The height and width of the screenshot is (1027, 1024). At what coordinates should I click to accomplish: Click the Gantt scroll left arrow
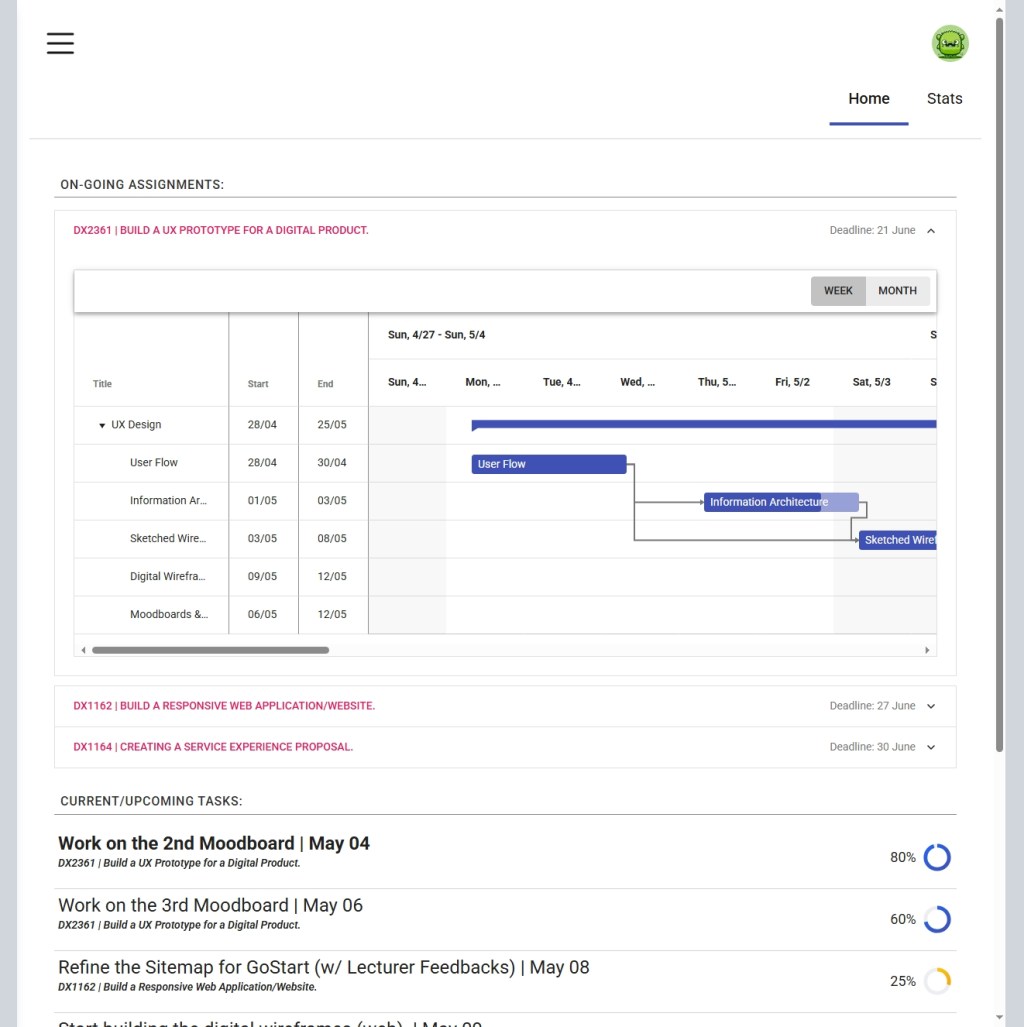(x=83, y=650)
